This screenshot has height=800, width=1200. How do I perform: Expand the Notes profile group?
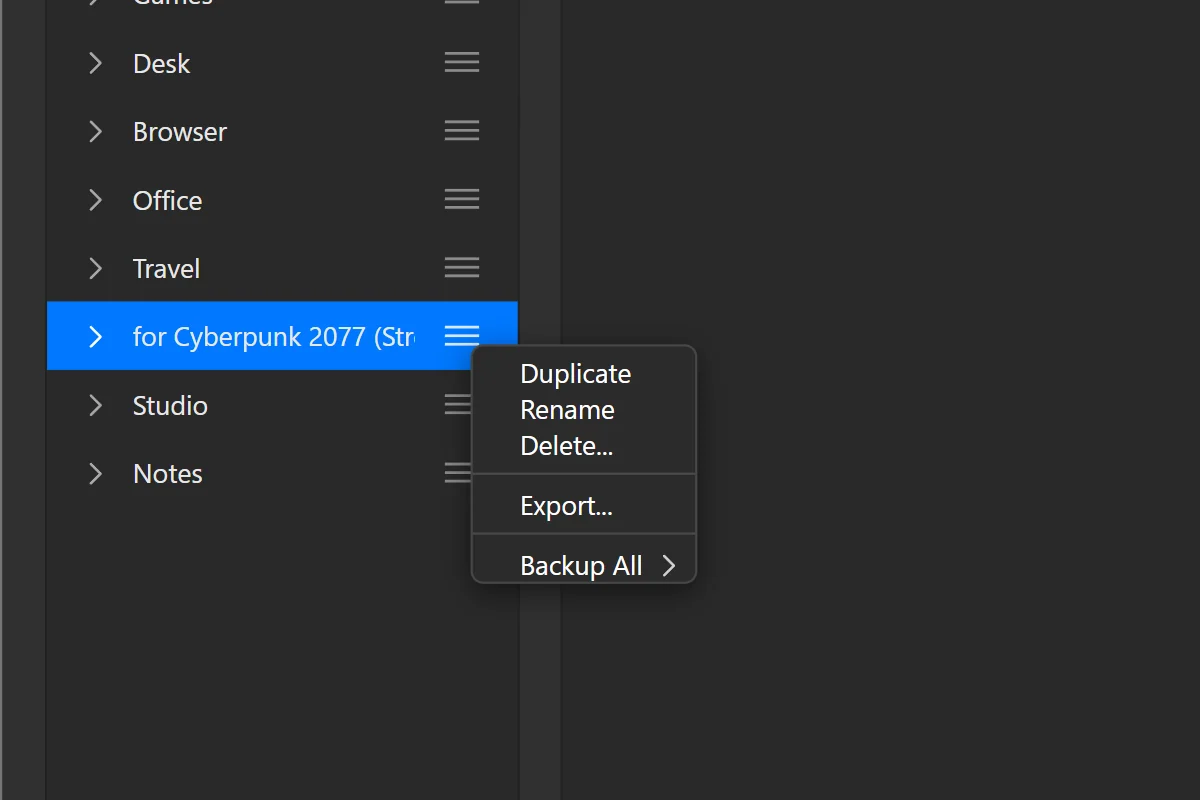[96, 473]
